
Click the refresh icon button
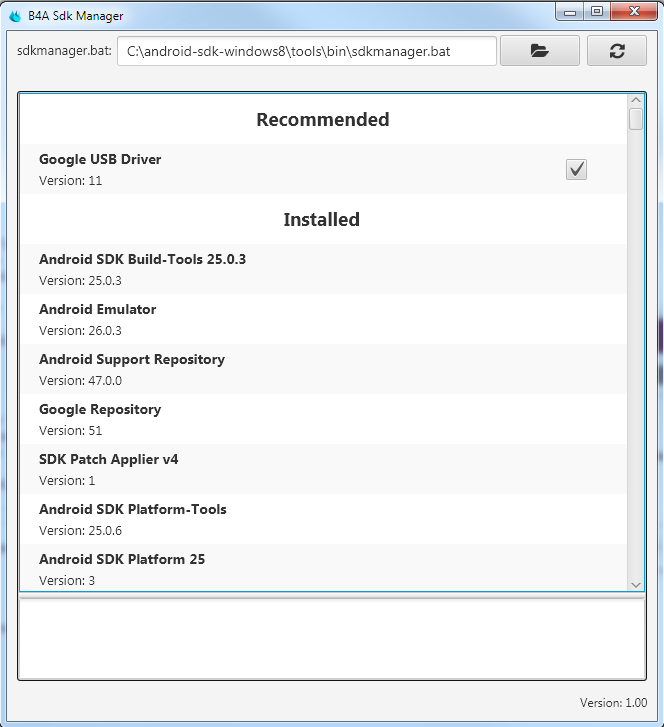[x=616, y=51]
